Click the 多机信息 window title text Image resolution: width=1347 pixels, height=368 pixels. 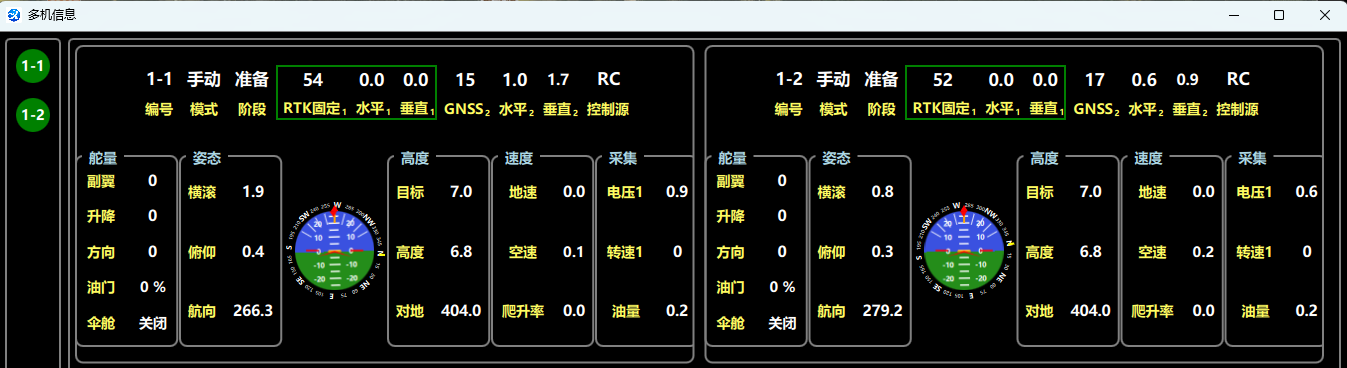coord(52,15)
